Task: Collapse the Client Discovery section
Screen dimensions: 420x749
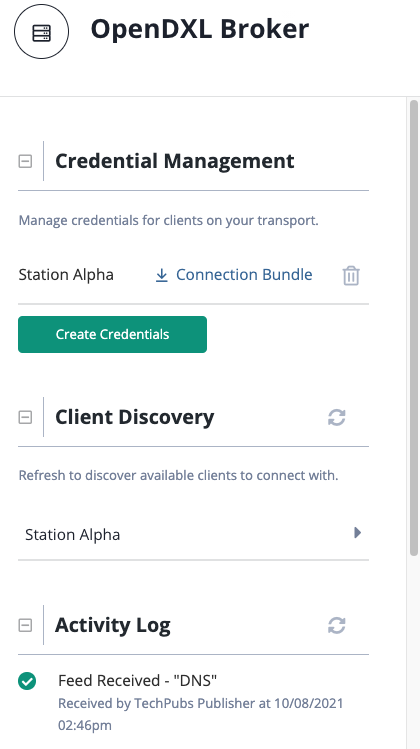Action: [x=25, y=417]
